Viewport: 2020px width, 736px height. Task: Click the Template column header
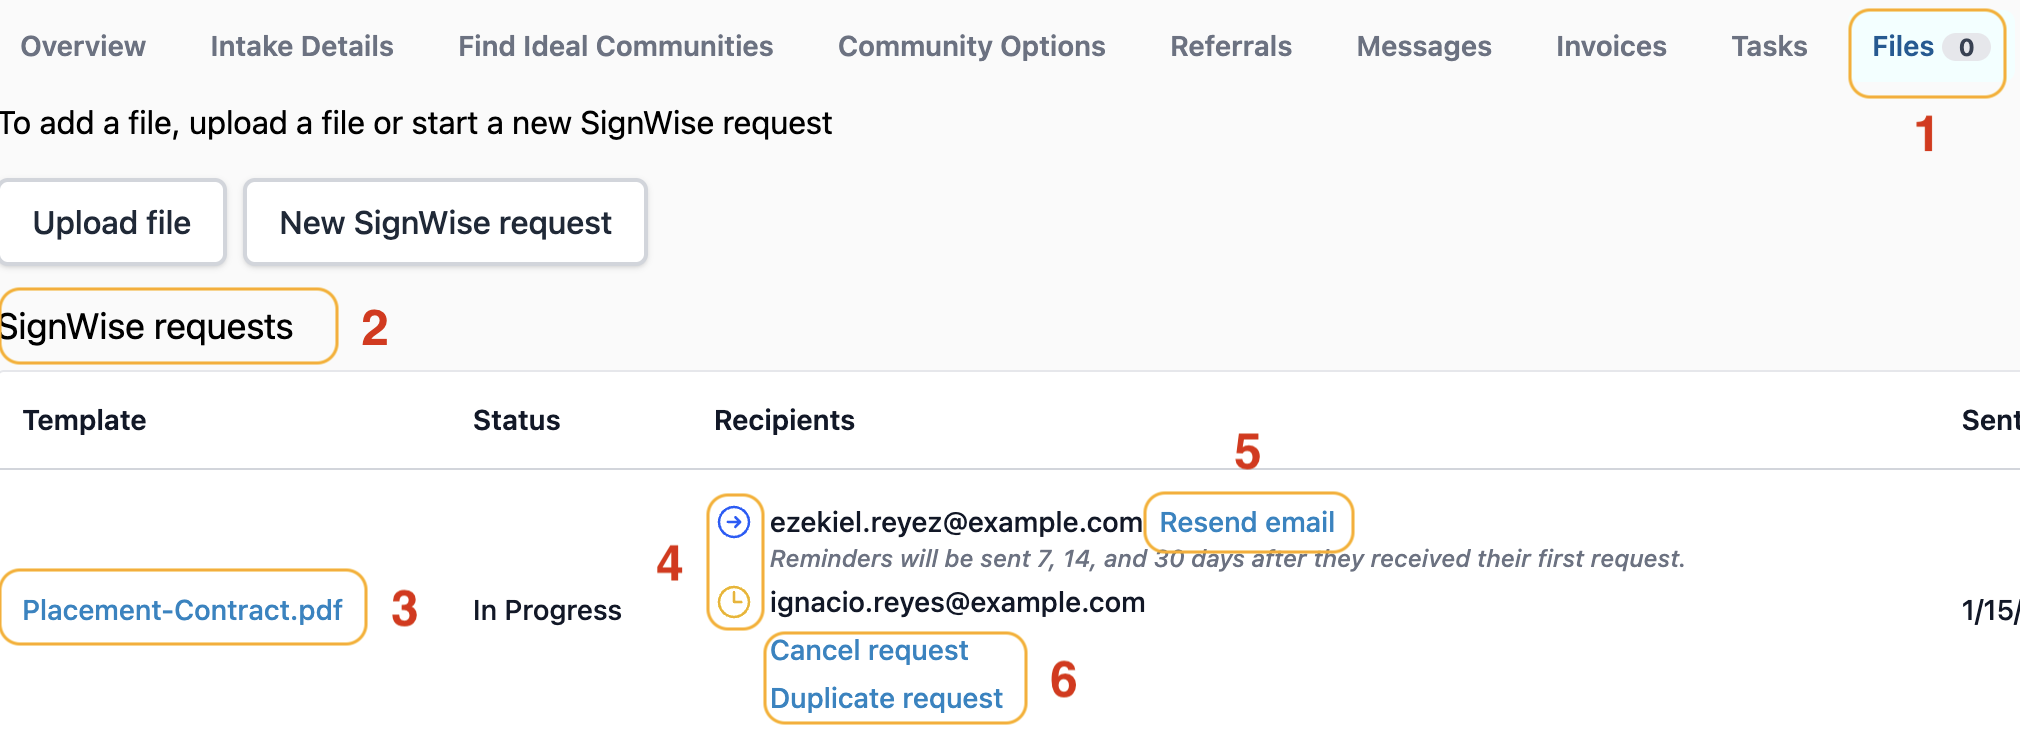(85, 420)
